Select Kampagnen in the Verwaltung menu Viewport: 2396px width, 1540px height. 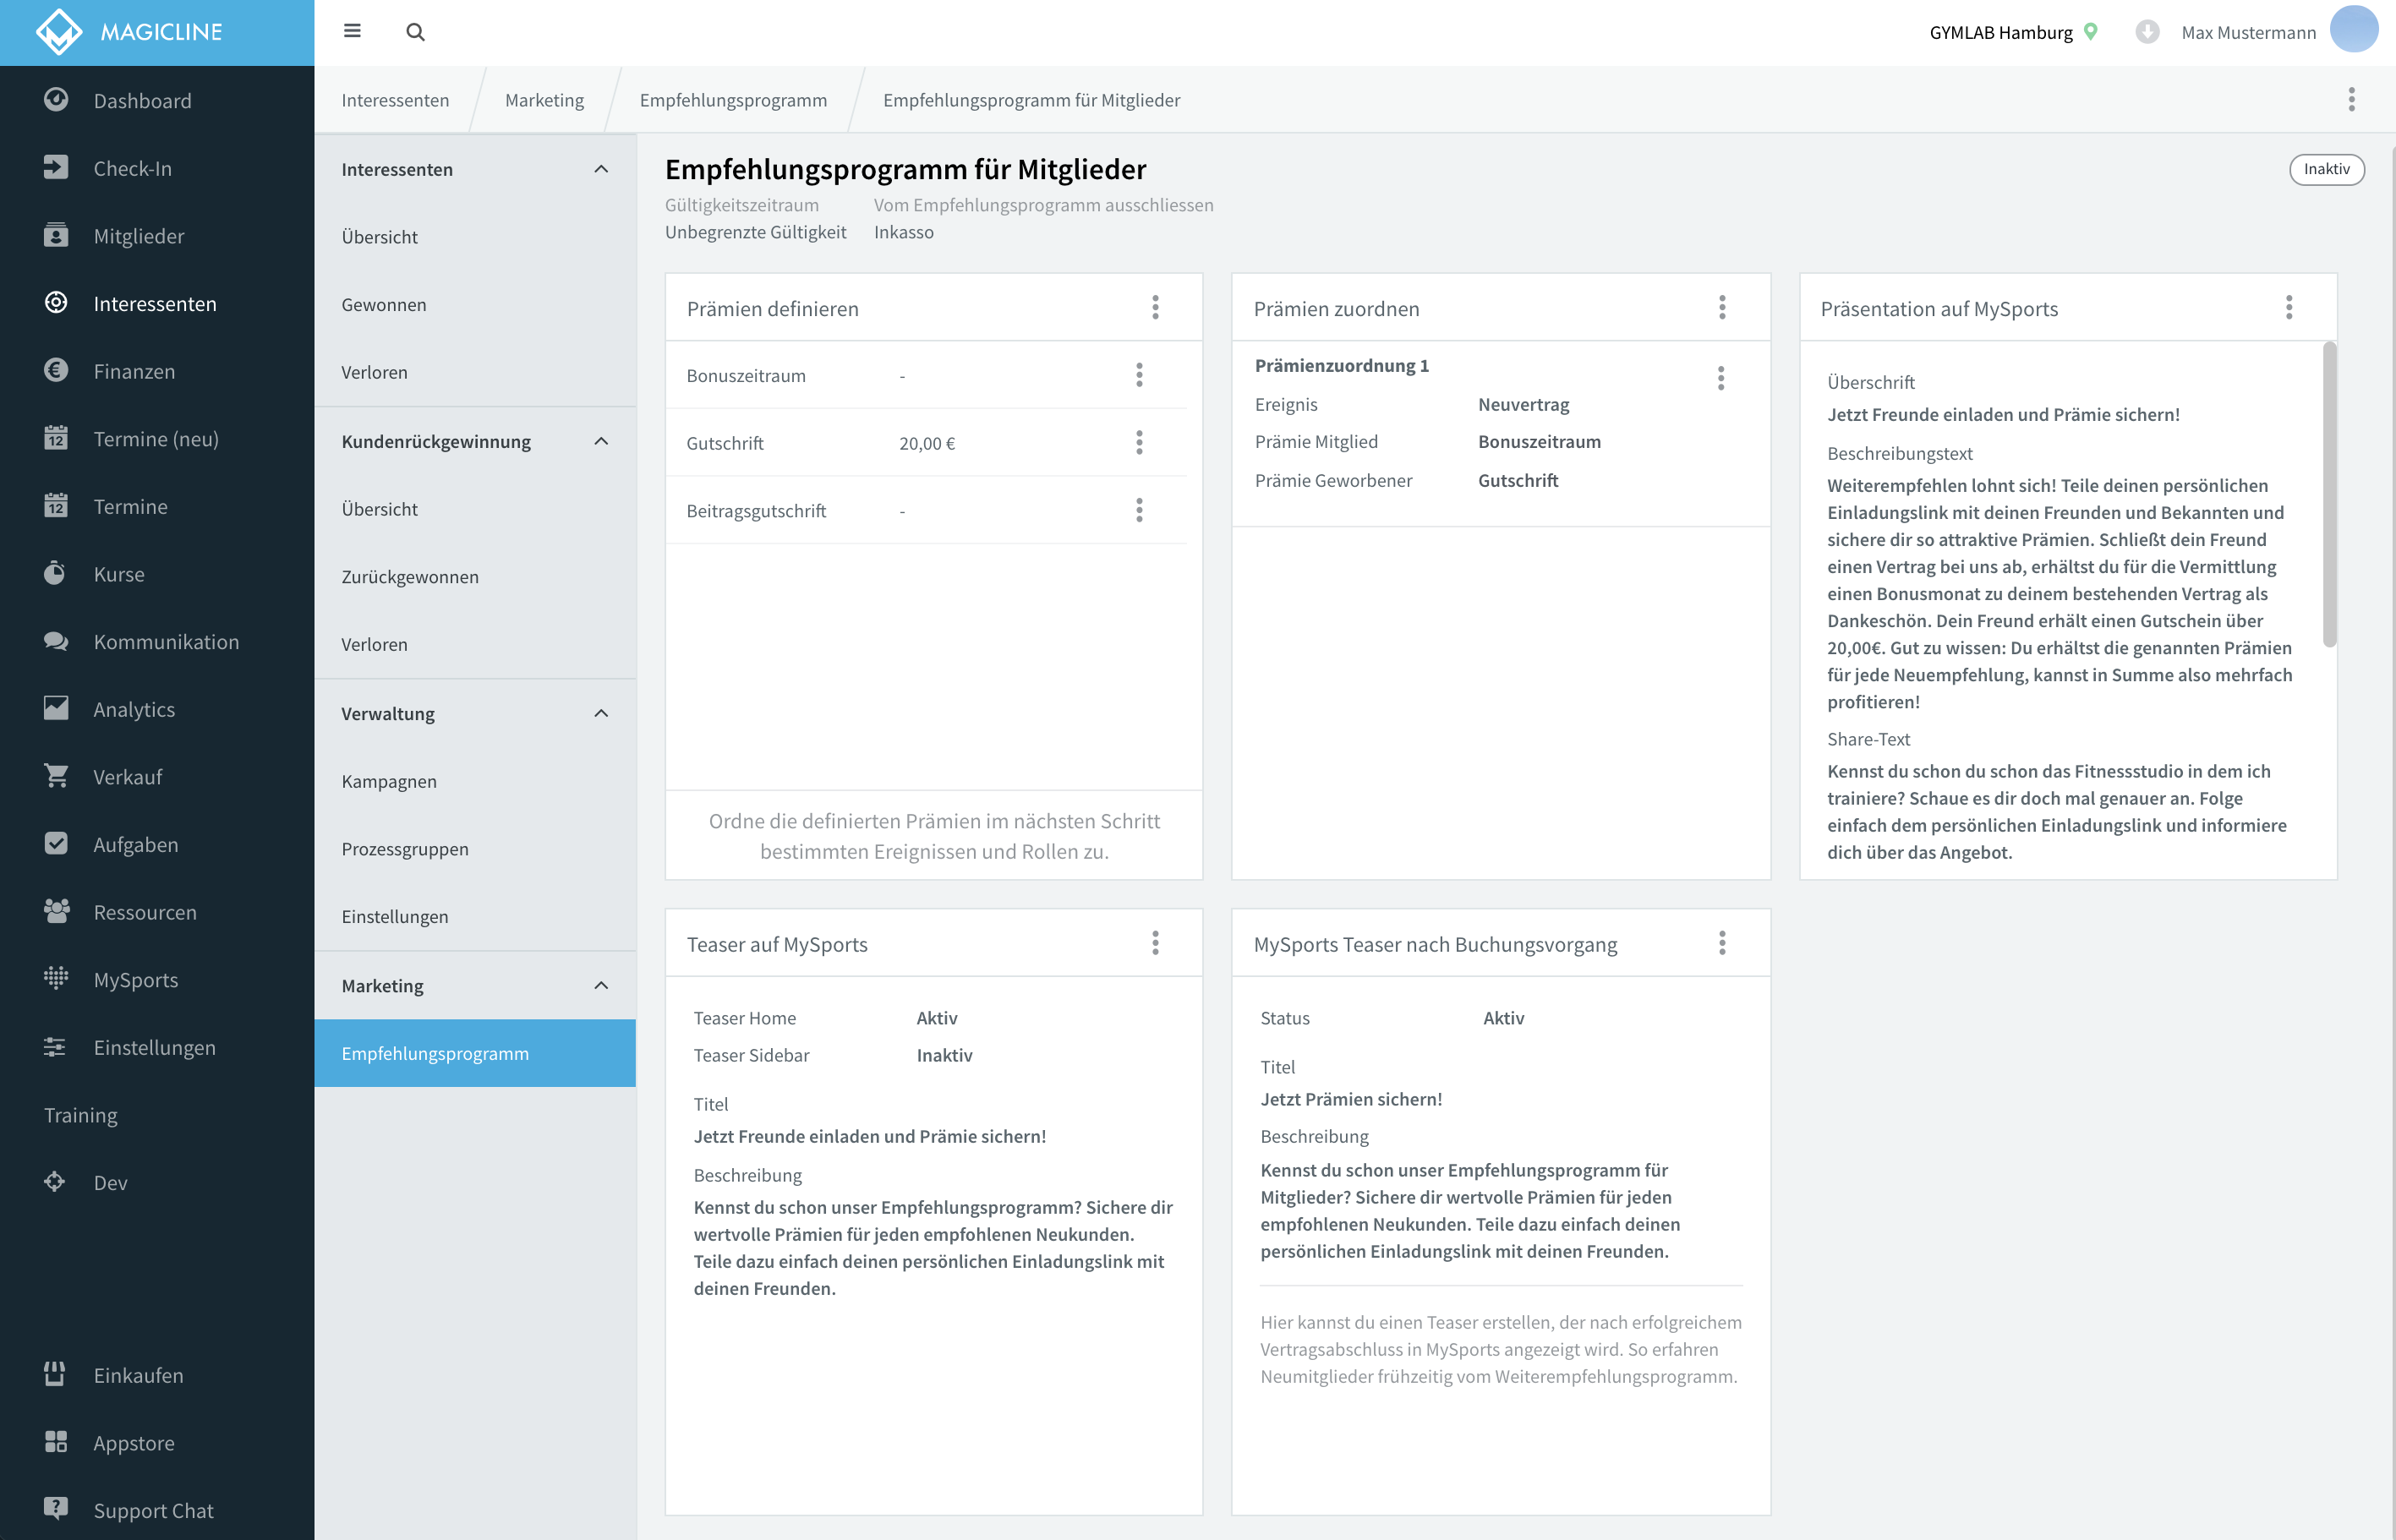(389, 781)
